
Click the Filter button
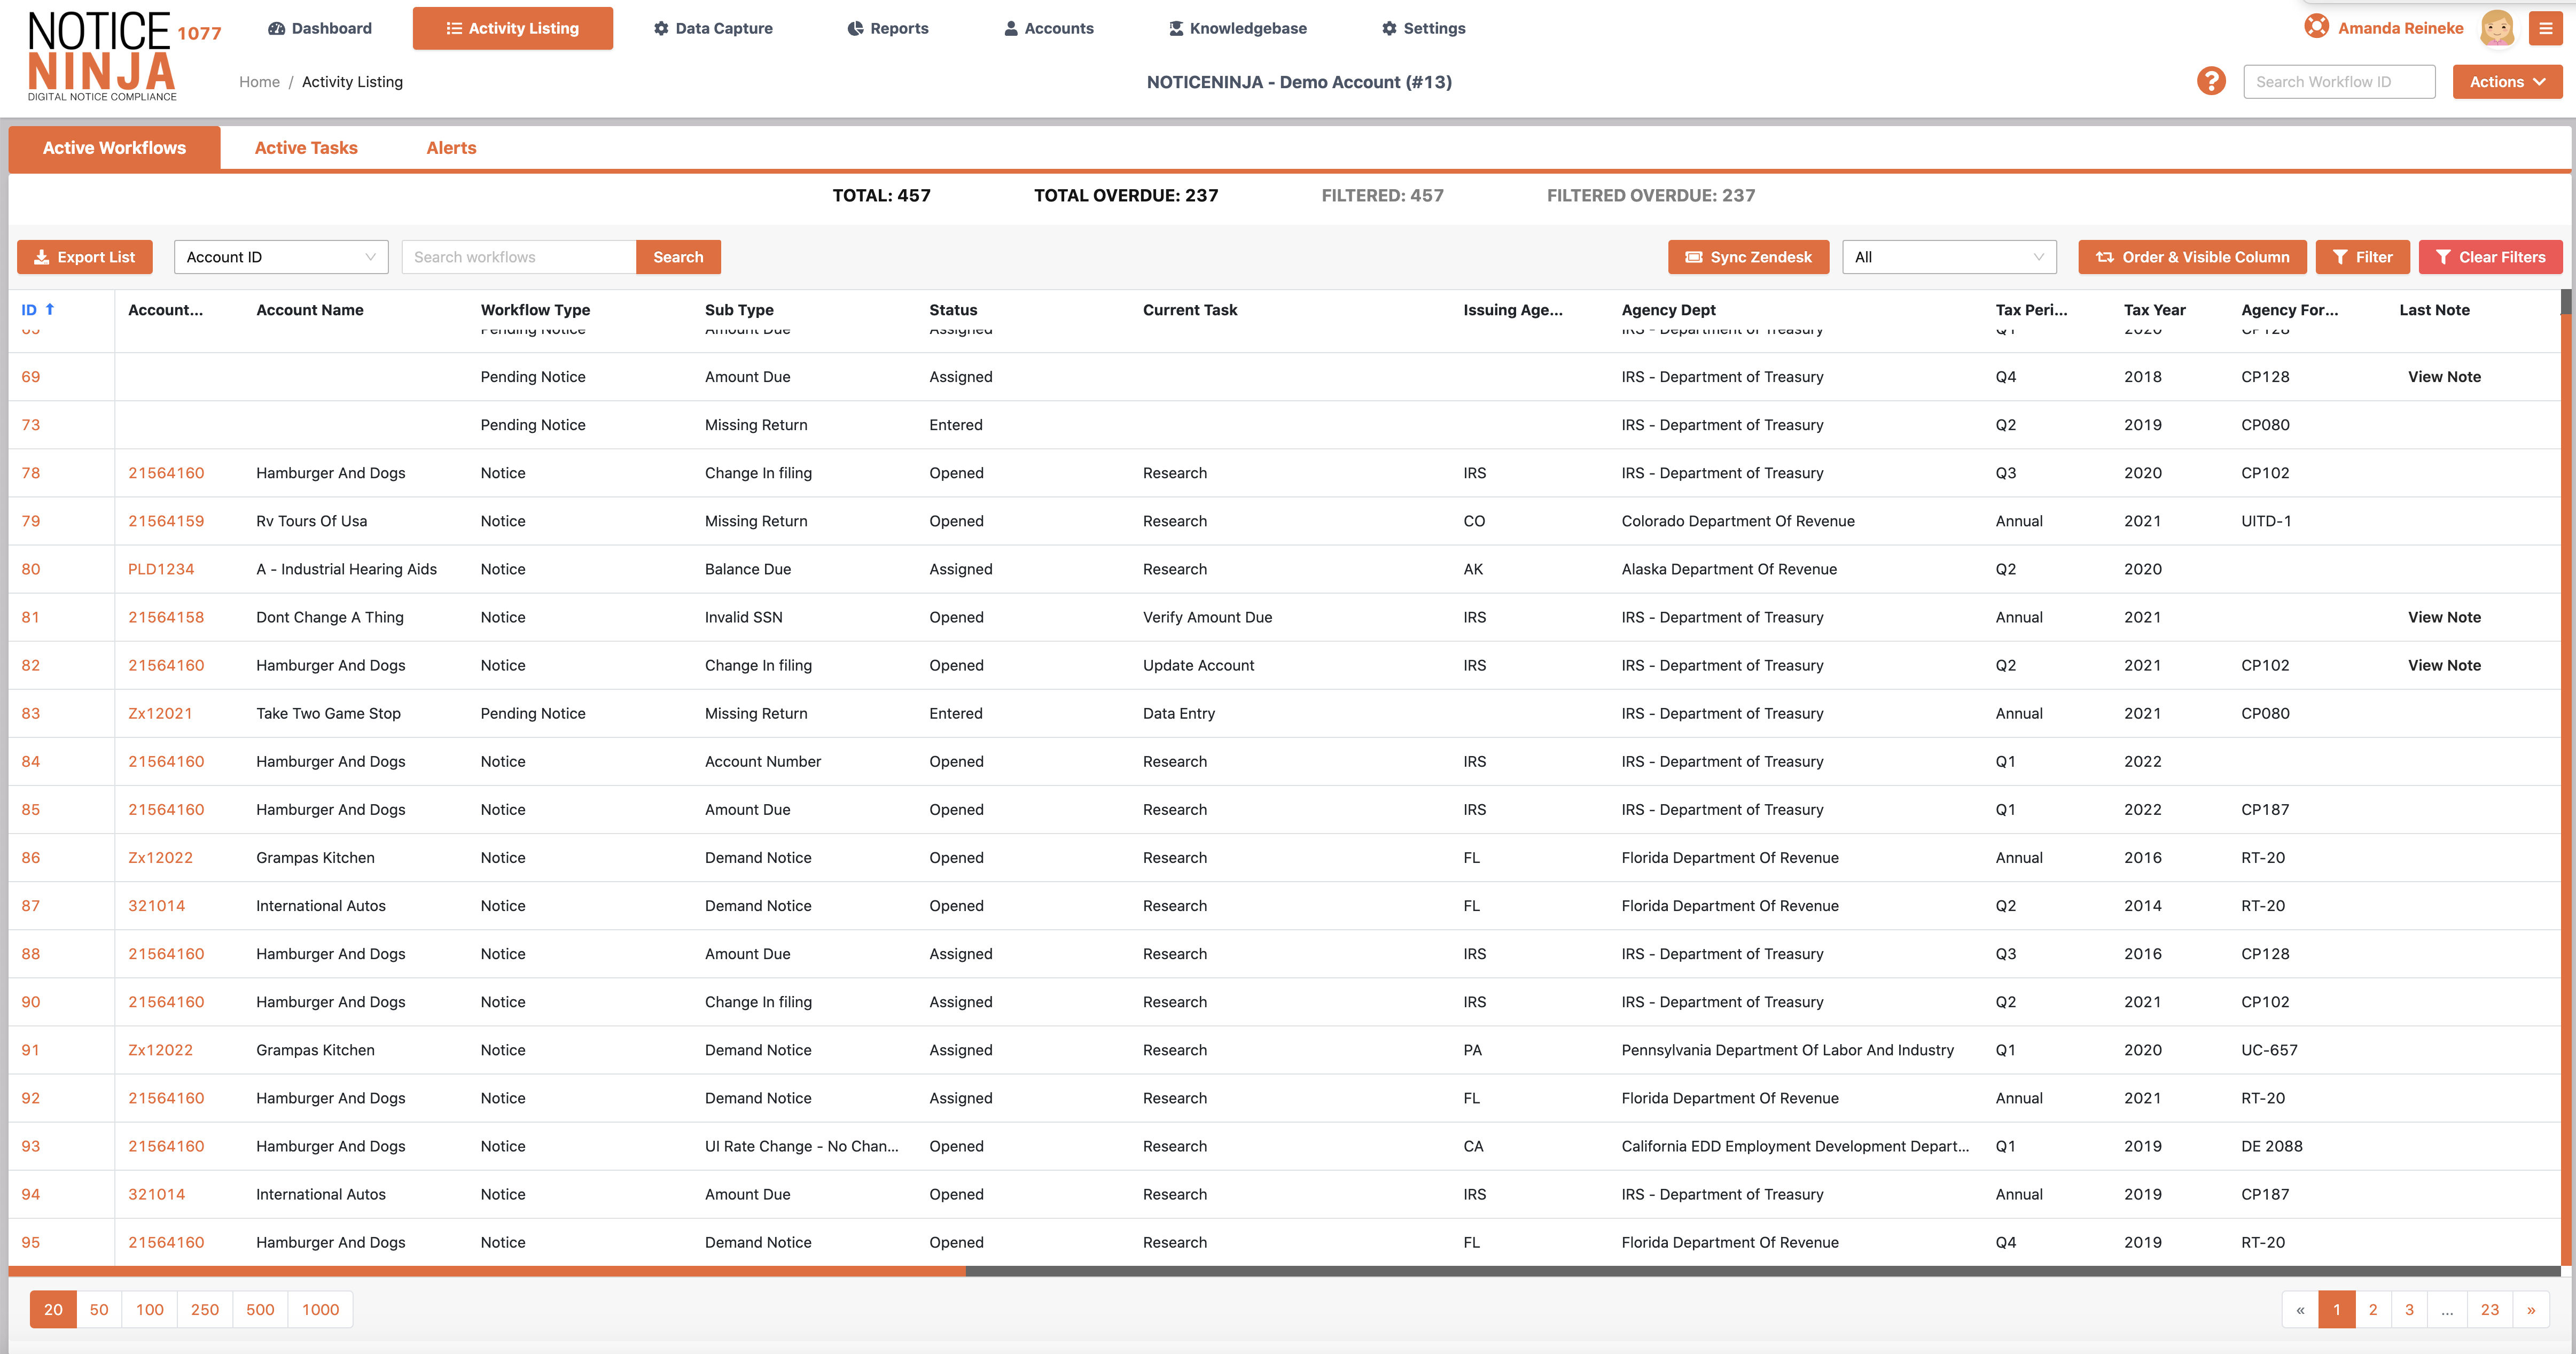click(x=2362, y=257)
